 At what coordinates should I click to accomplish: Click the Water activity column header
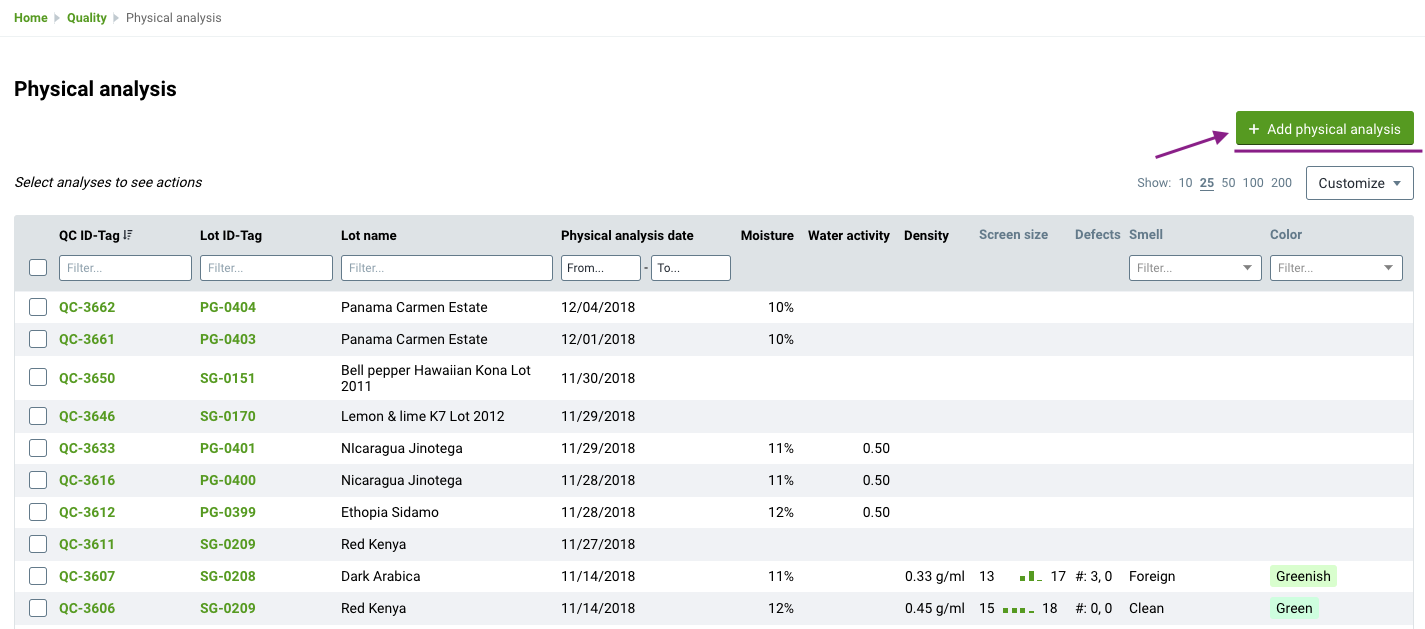(x=849, y=236)
